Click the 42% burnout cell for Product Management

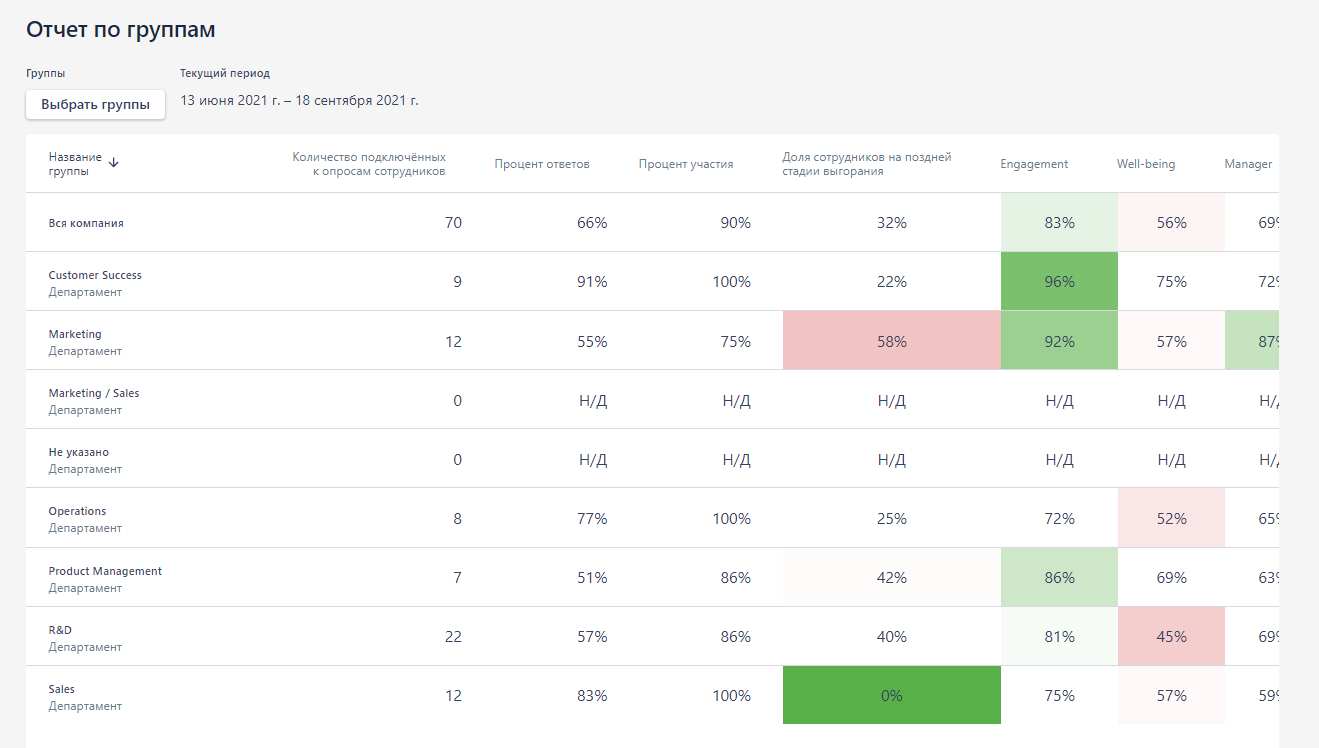point(892,577)
